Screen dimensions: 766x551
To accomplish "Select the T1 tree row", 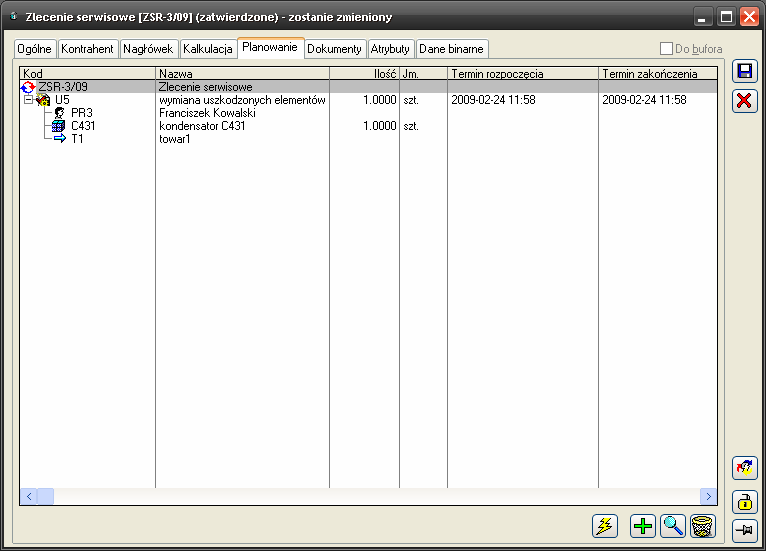I will click(x=368, y=139).
